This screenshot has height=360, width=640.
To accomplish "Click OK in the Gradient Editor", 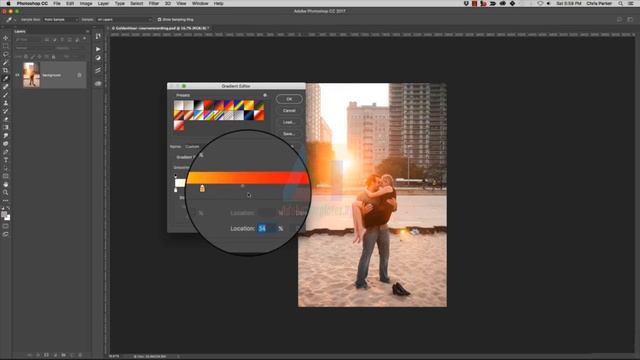I will 289,99.
